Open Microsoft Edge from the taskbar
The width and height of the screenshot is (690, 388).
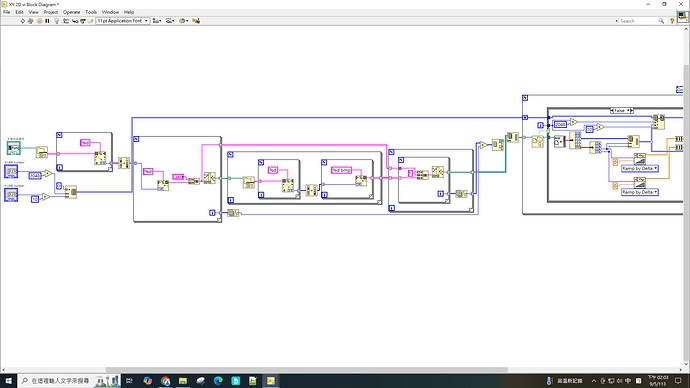pyautogui.click(x=218, y=381)
